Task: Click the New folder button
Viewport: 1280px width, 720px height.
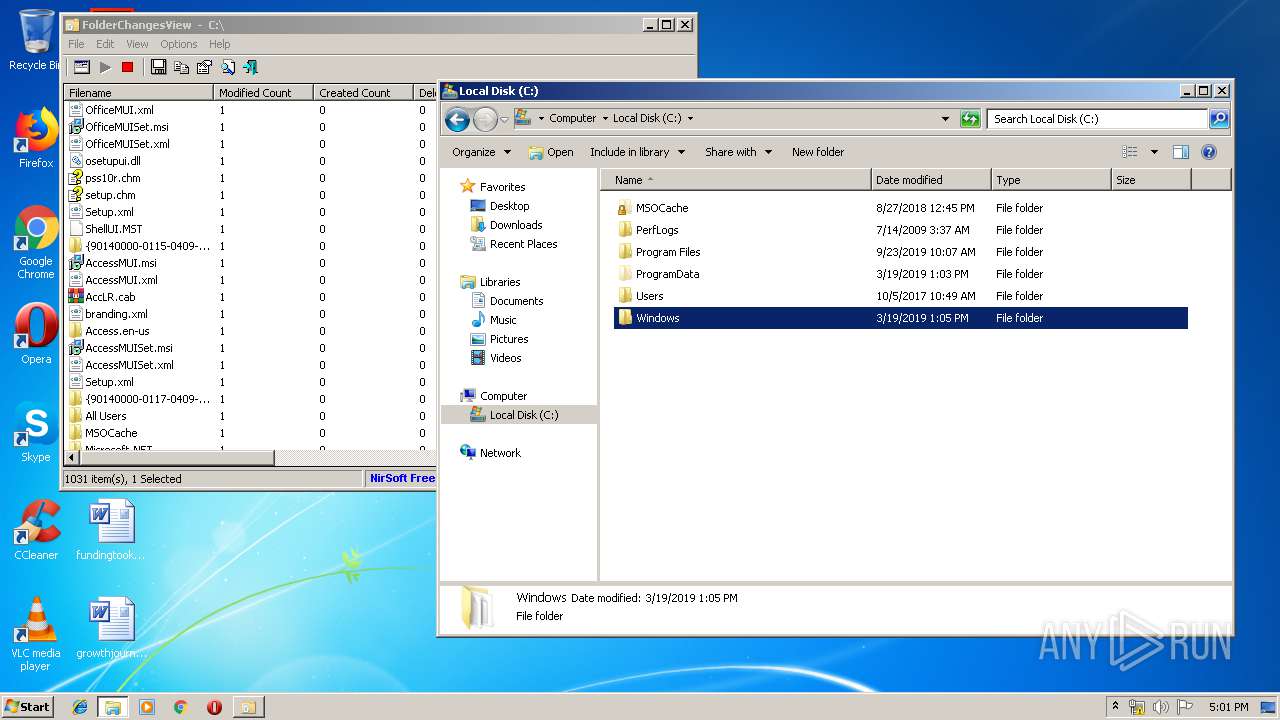Action: (x=818, y=152)
